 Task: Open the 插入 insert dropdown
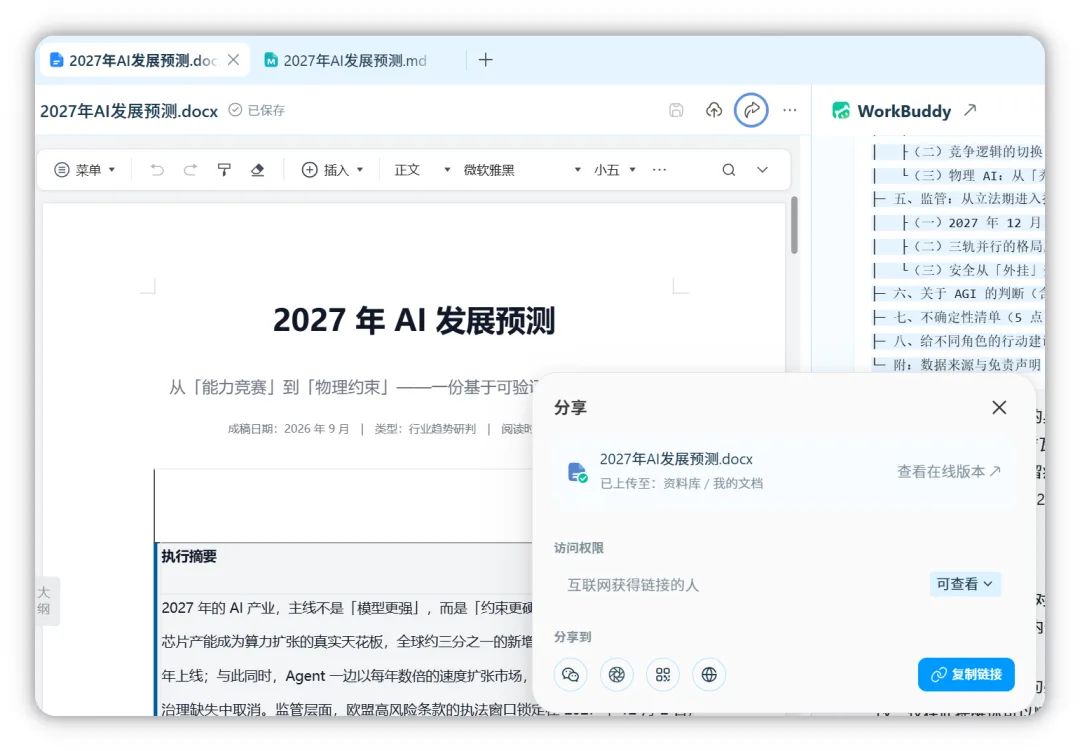click(333, 169)
